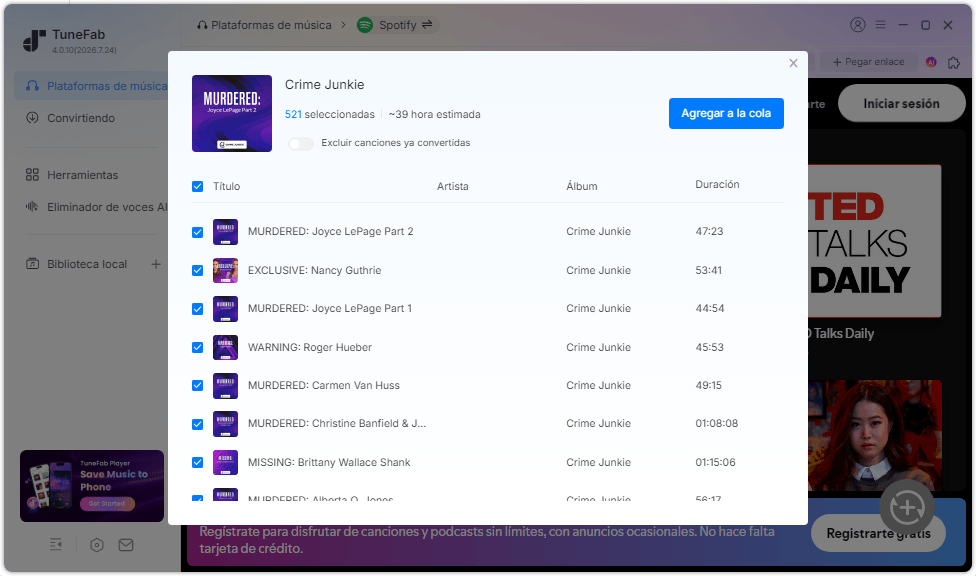Image resolution: width=976 pixels, height=576 pixels.
Task: Click Iniciar sesión button
Action: (x=901, y=103)
